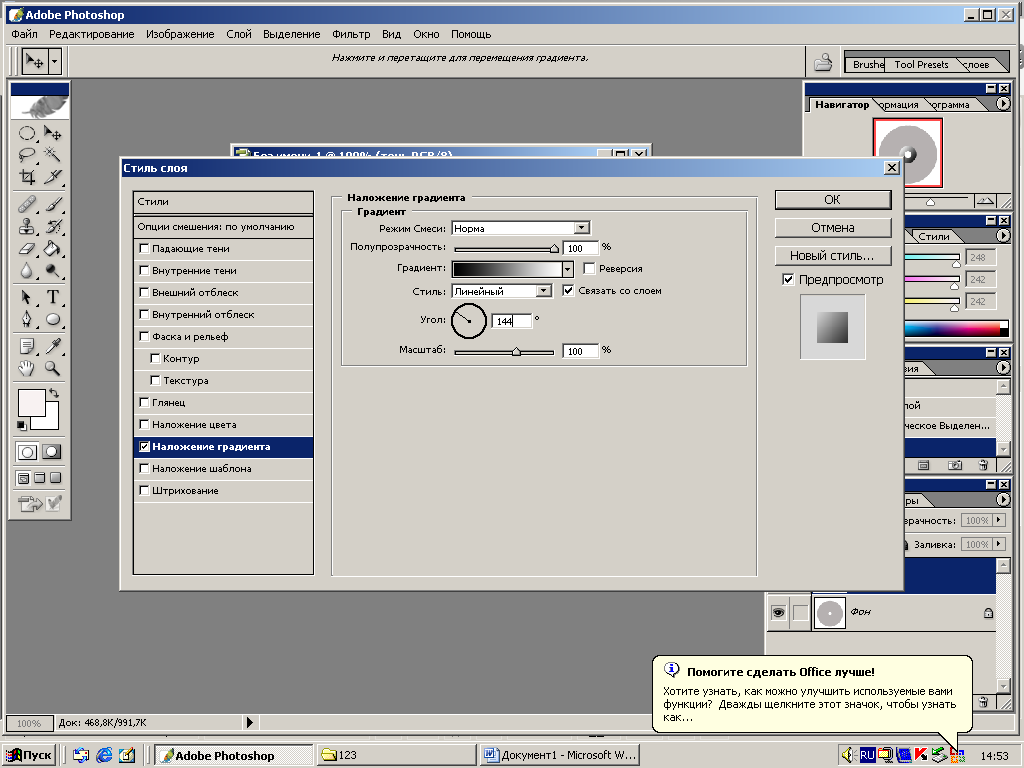
Task: Open Navigator palette menu arrow
Action: click(1003, 104)
